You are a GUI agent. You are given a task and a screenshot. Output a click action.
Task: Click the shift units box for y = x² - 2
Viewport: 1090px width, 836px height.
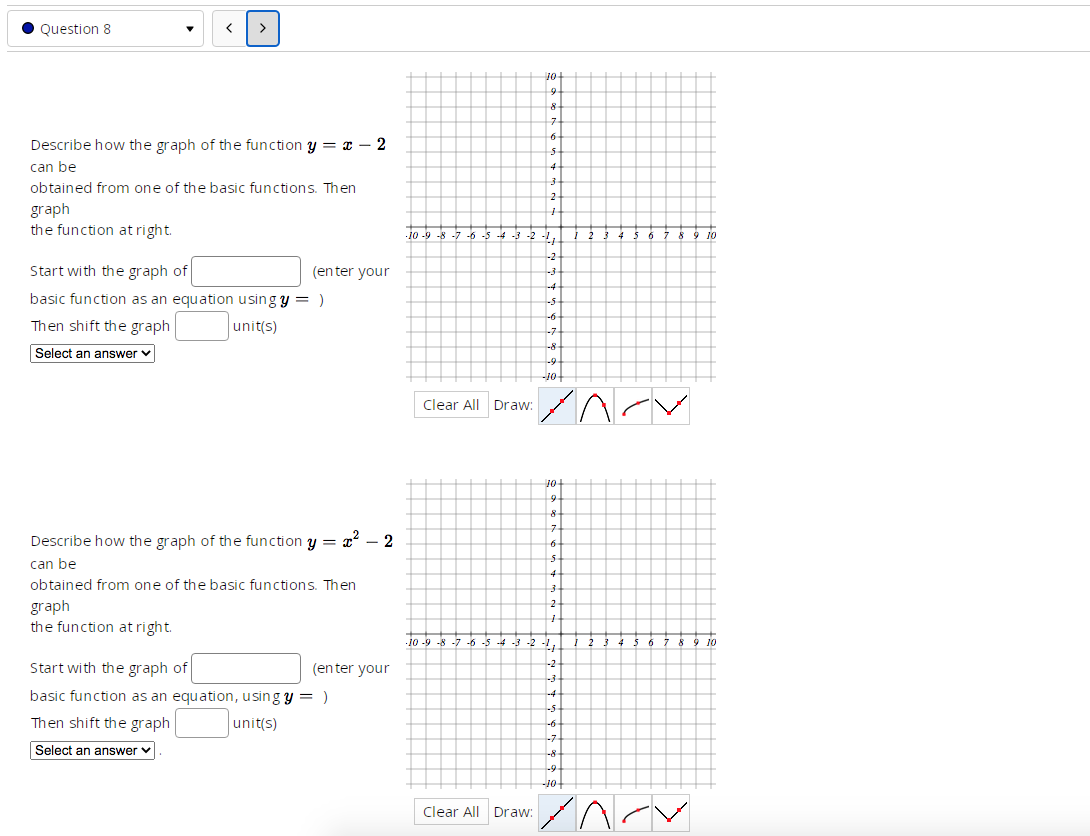(x=202, y=722)
